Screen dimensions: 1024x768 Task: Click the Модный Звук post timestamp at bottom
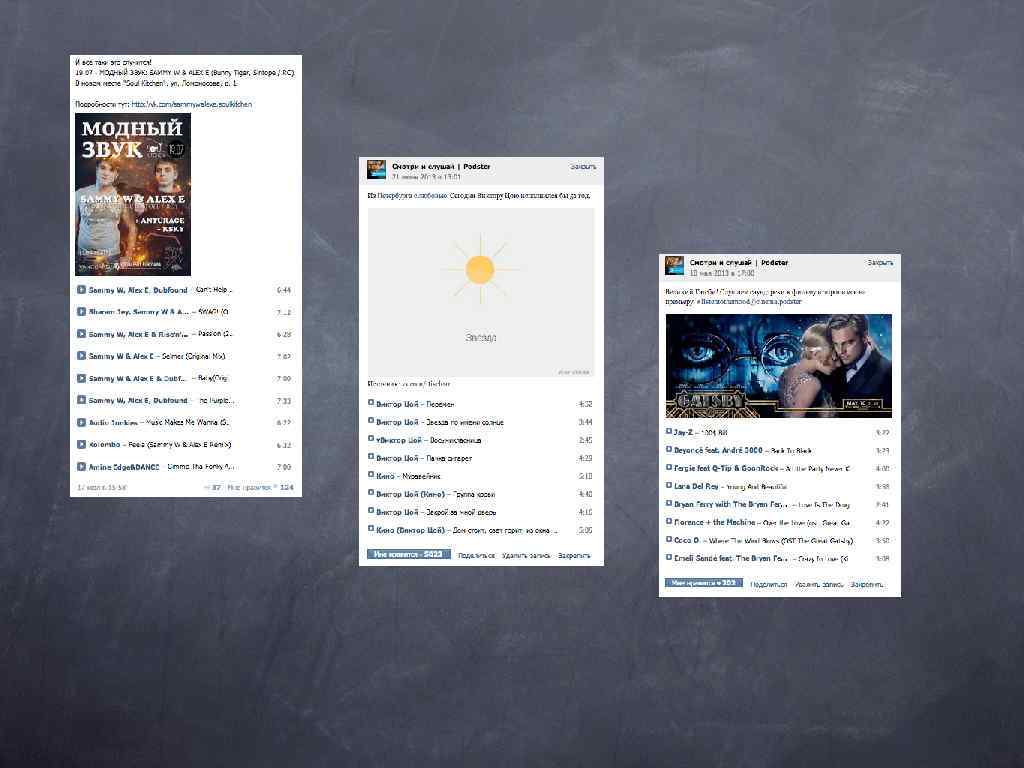(102, 487)
